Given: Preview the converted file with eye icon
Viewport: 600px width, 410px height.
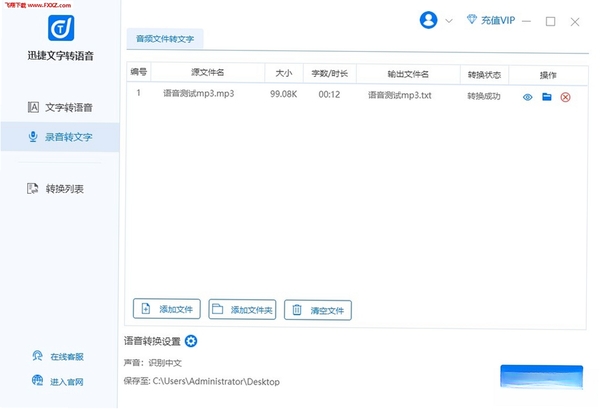Looking at the screenshot, I should [x=527, y=97].
